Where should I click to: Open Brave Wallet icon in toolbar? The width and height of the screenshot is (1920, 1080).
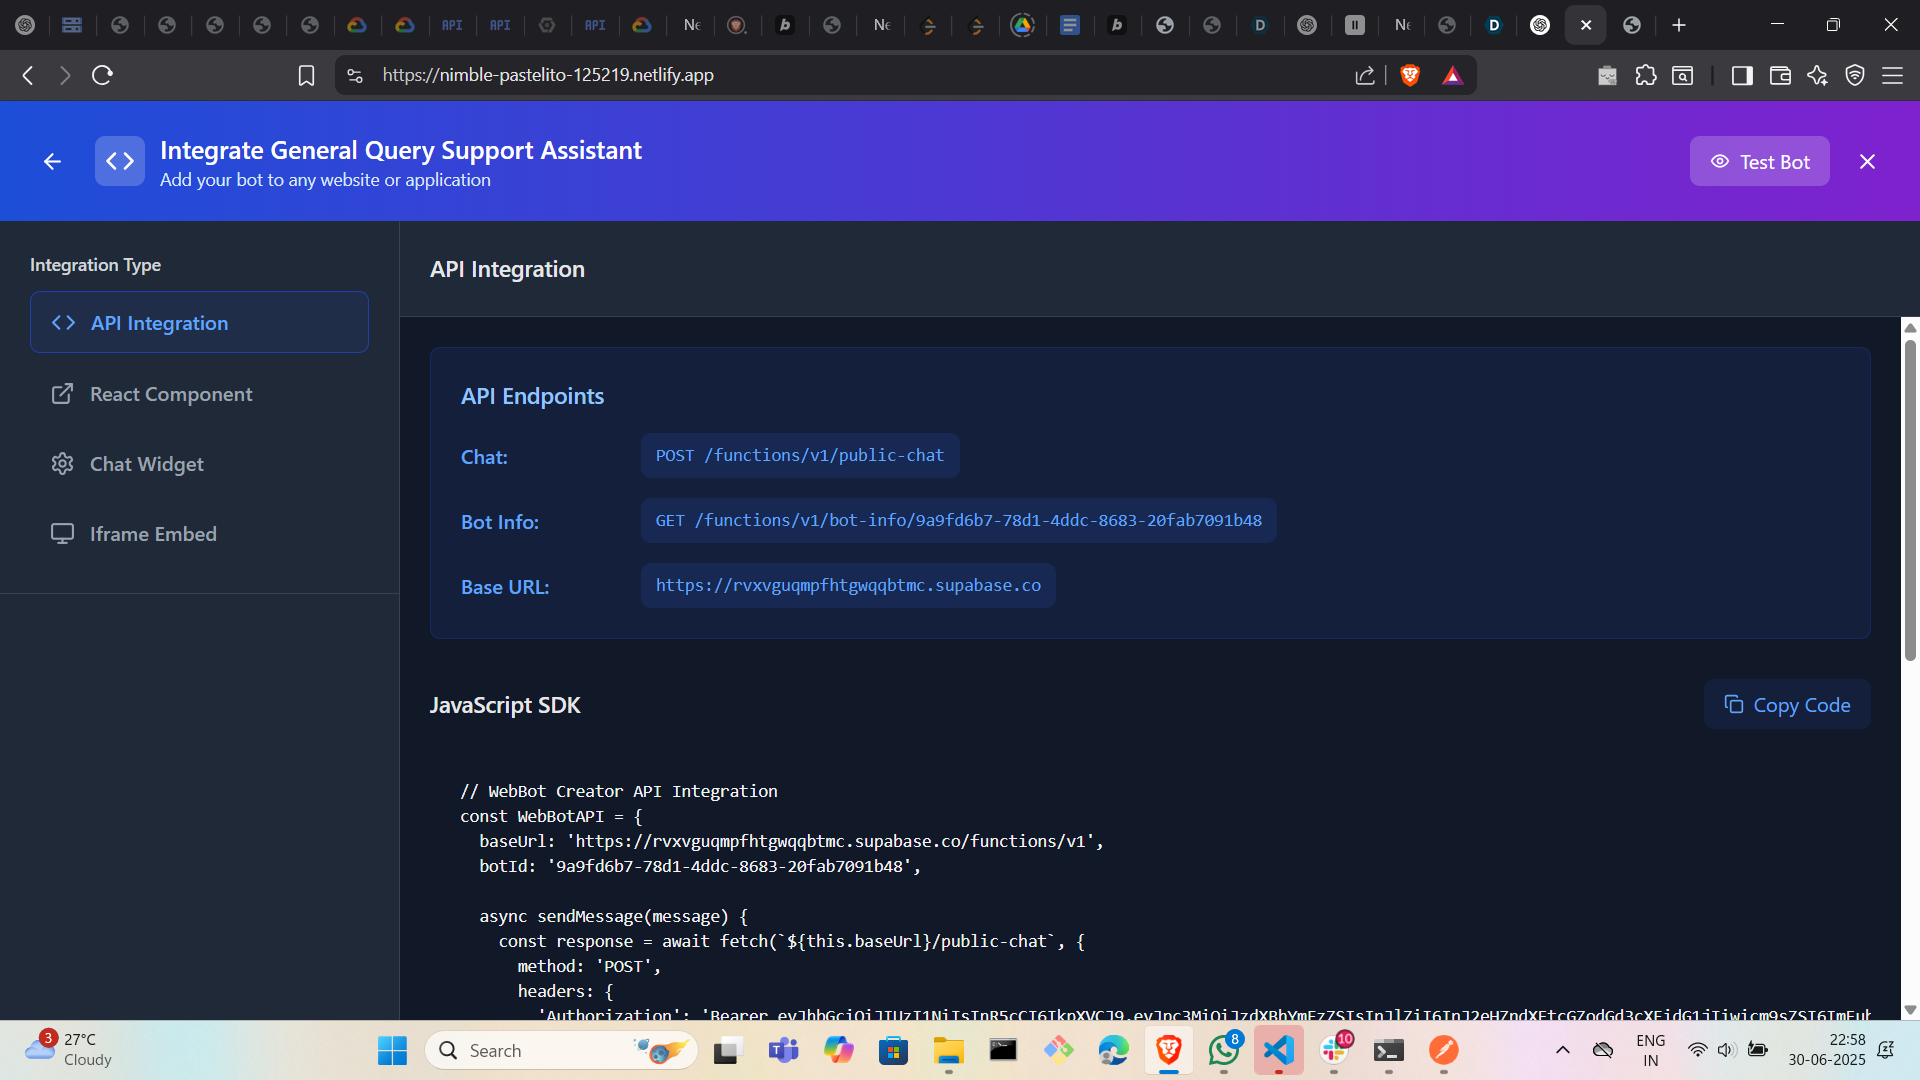coord(1779,75)
